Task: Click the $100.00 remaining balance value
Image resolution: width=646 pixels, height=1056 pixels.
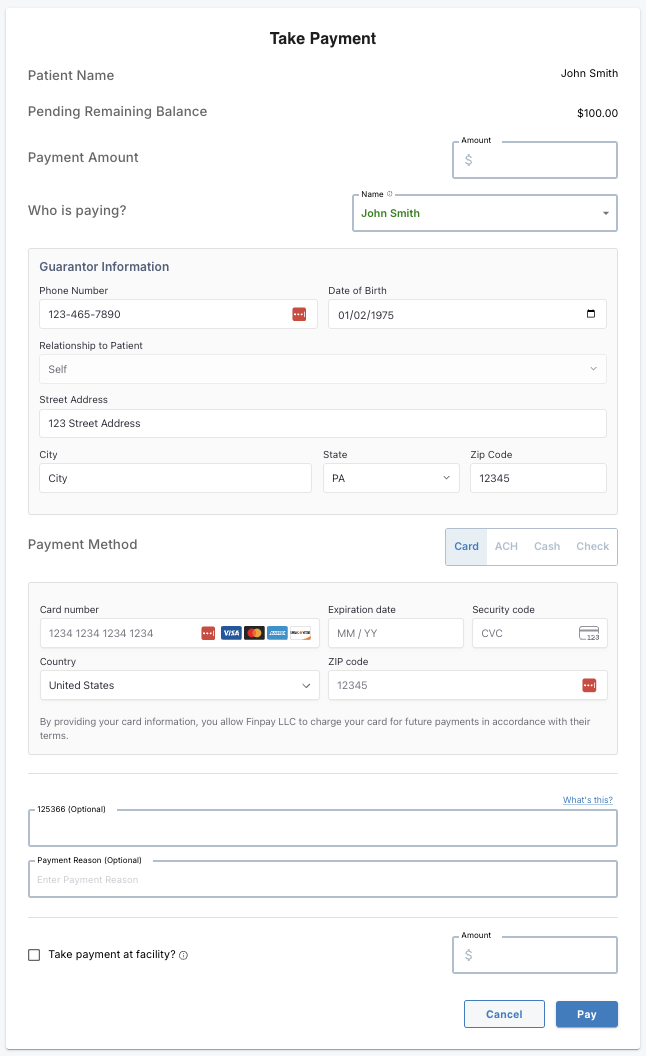Action: point(597,113)
